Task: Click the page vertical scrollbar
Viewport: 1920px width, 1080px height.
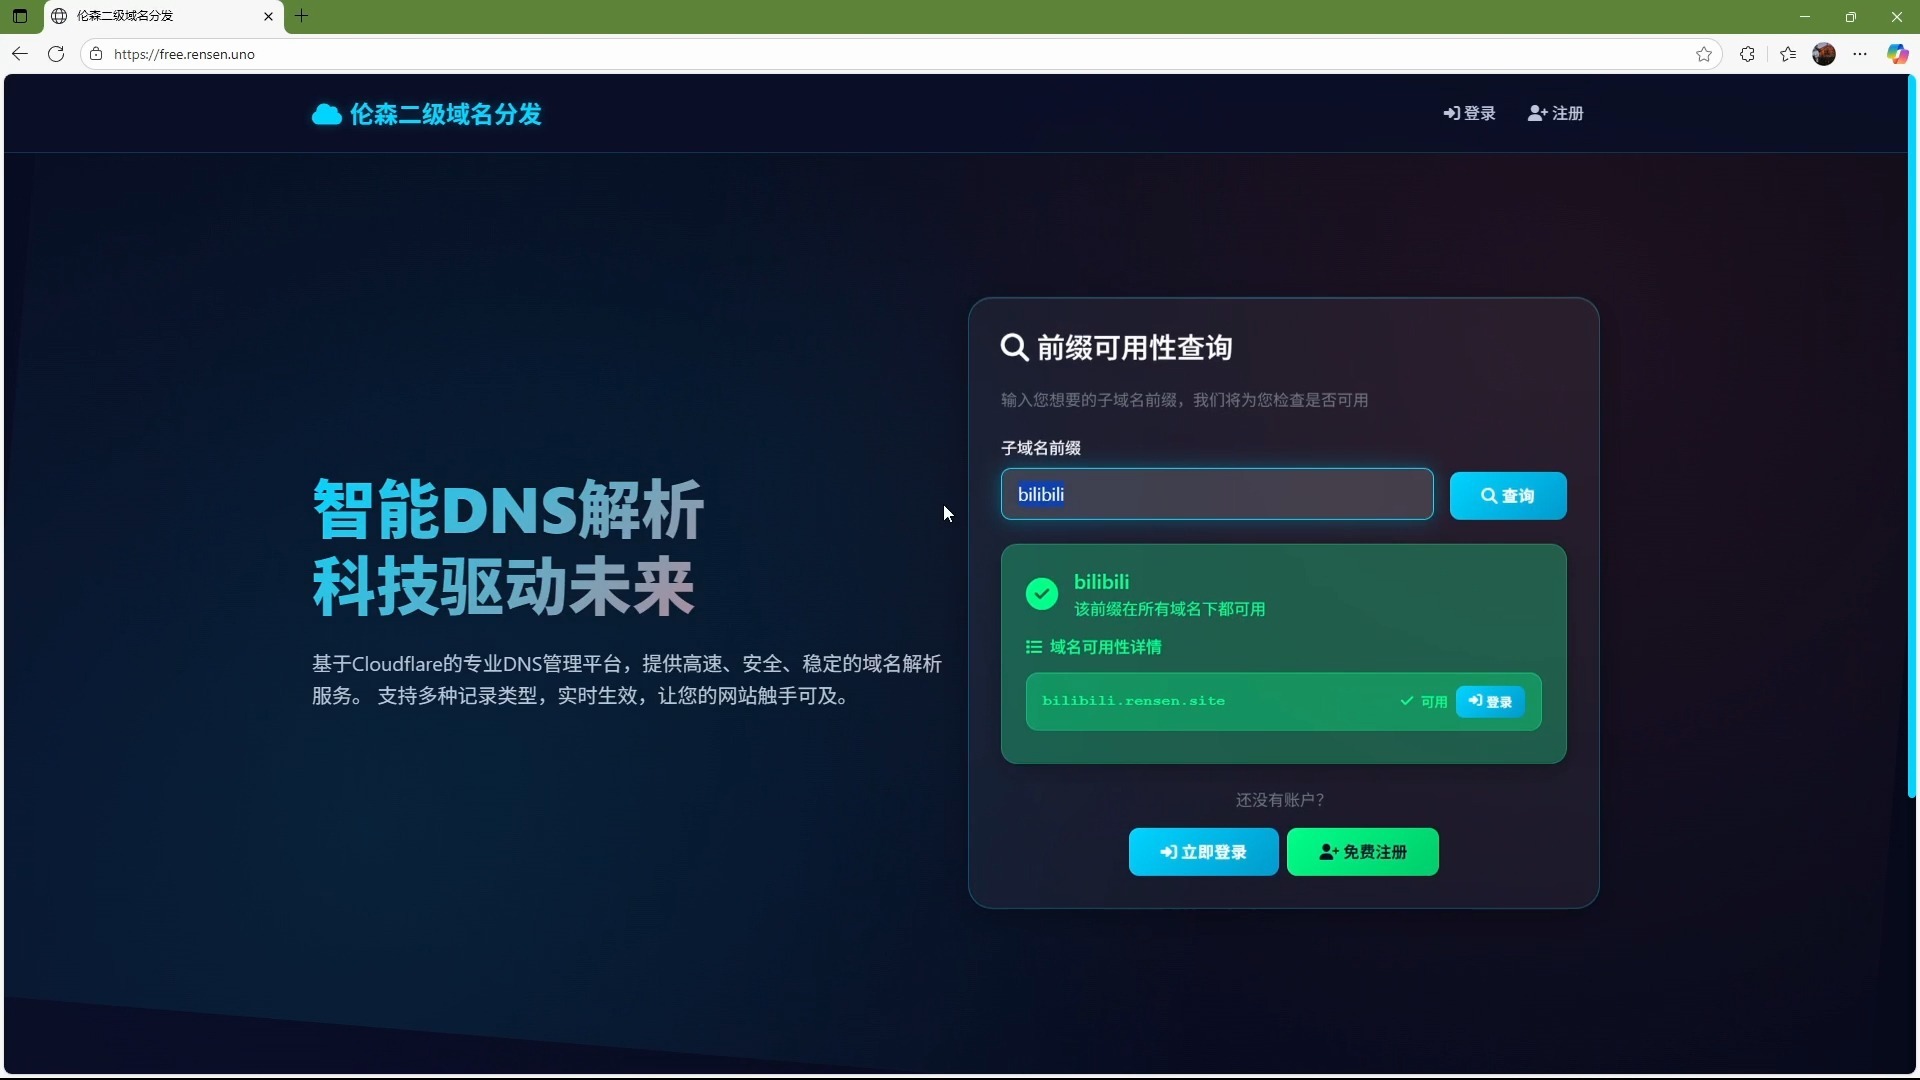Action: 1912,437
